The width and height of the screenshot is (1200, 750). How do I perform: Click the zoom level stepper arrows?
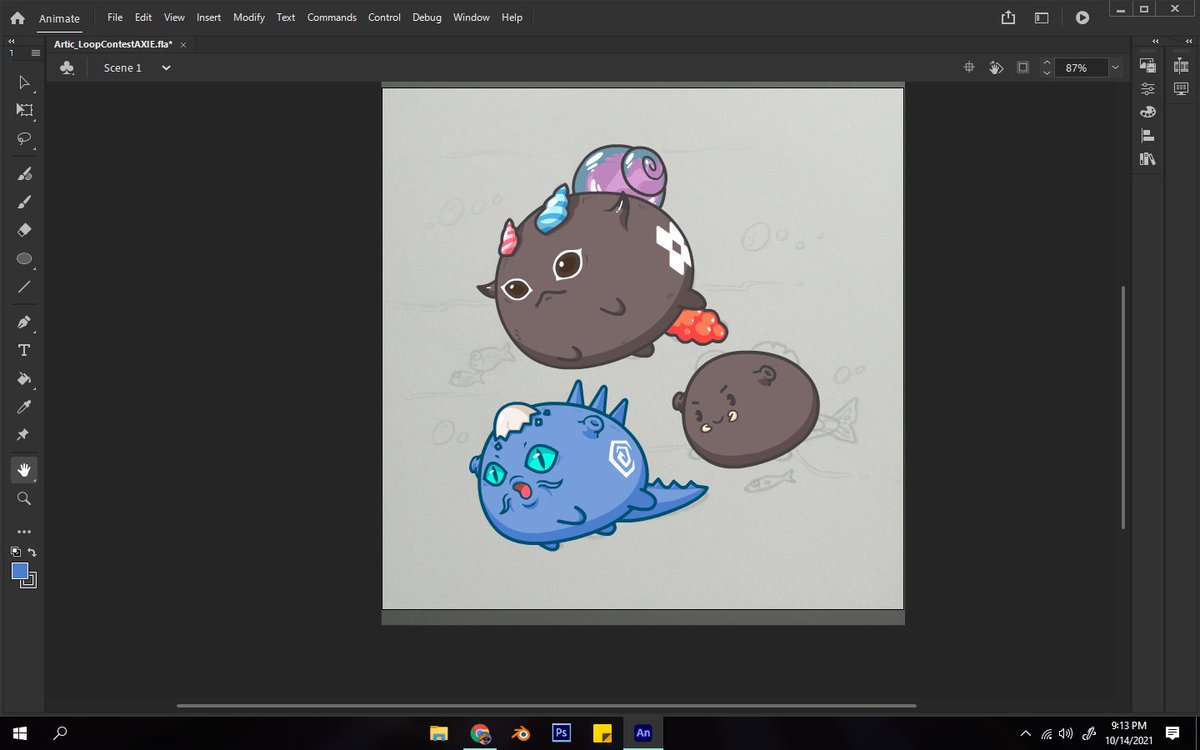[x=1047, y=68]
